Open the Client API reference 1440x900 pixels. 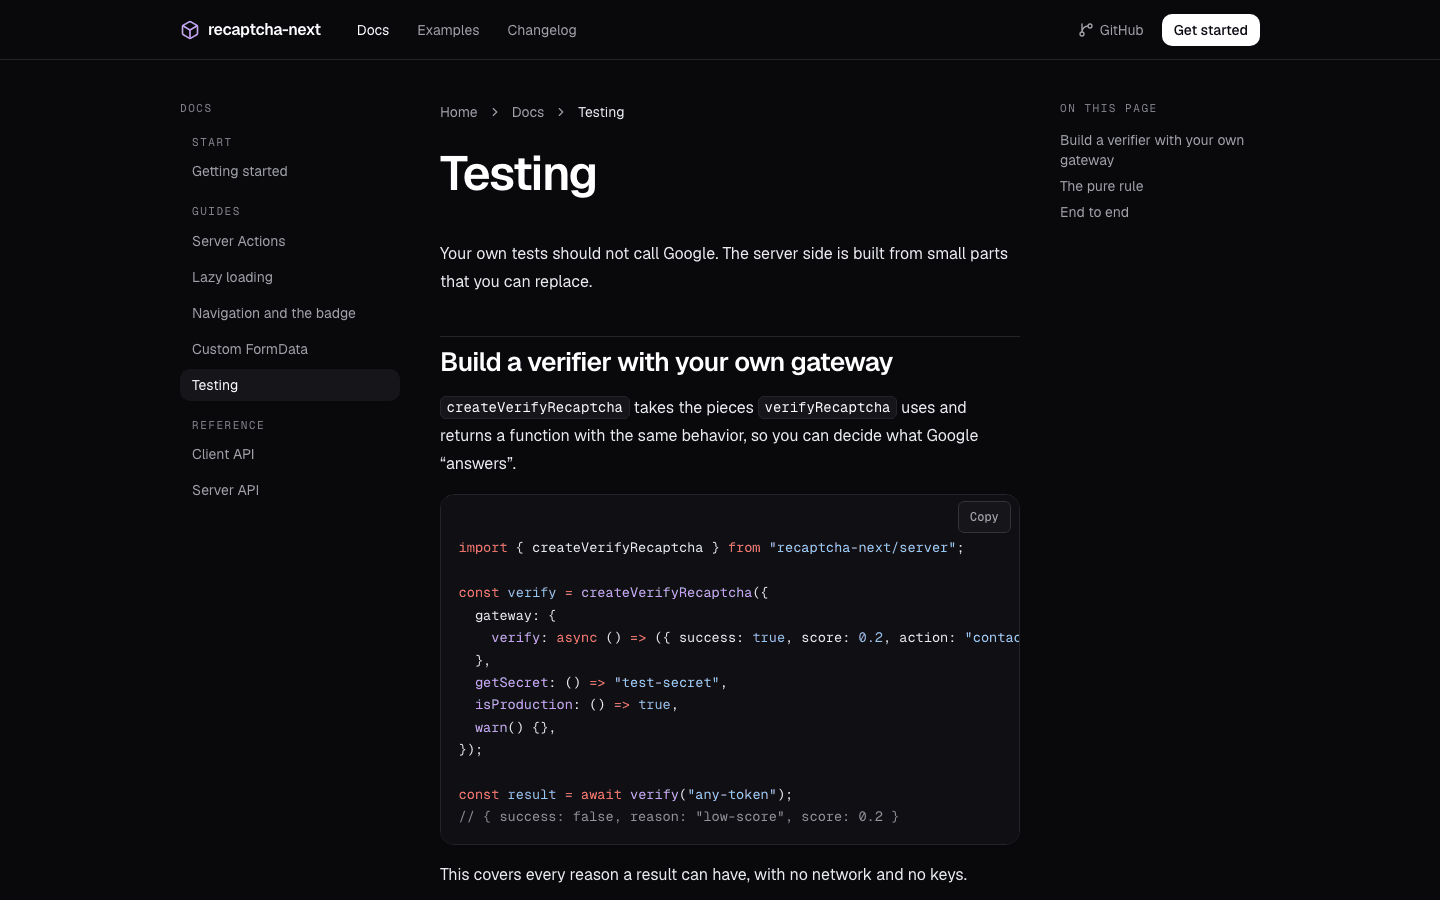click(290, 454)
